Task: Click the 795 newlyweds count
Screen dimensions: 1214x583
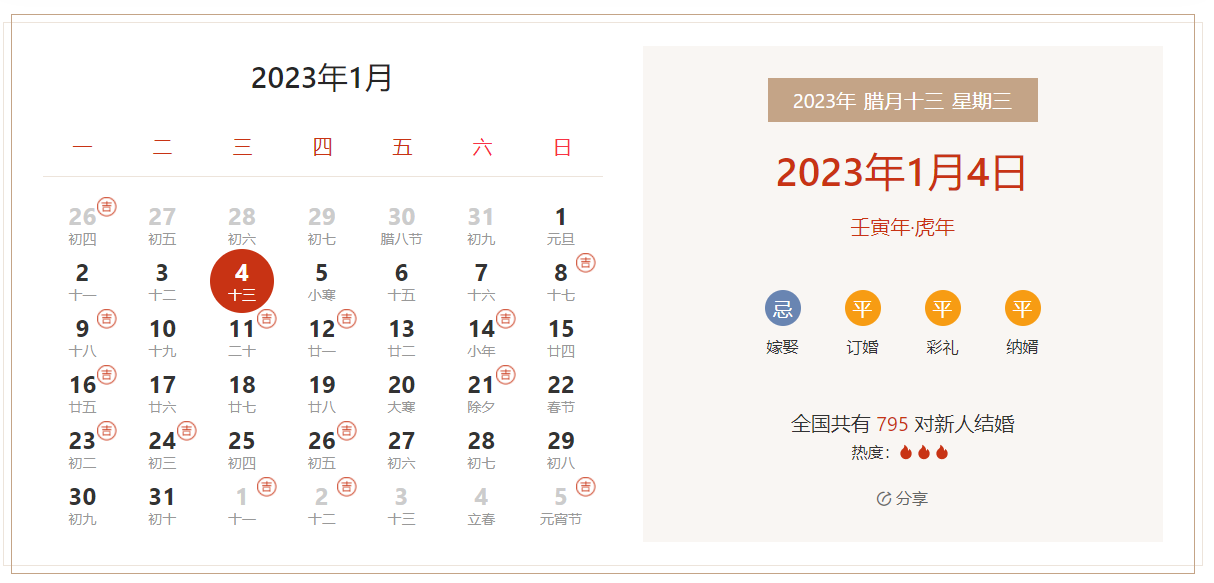Action: [x=892, y=424]
